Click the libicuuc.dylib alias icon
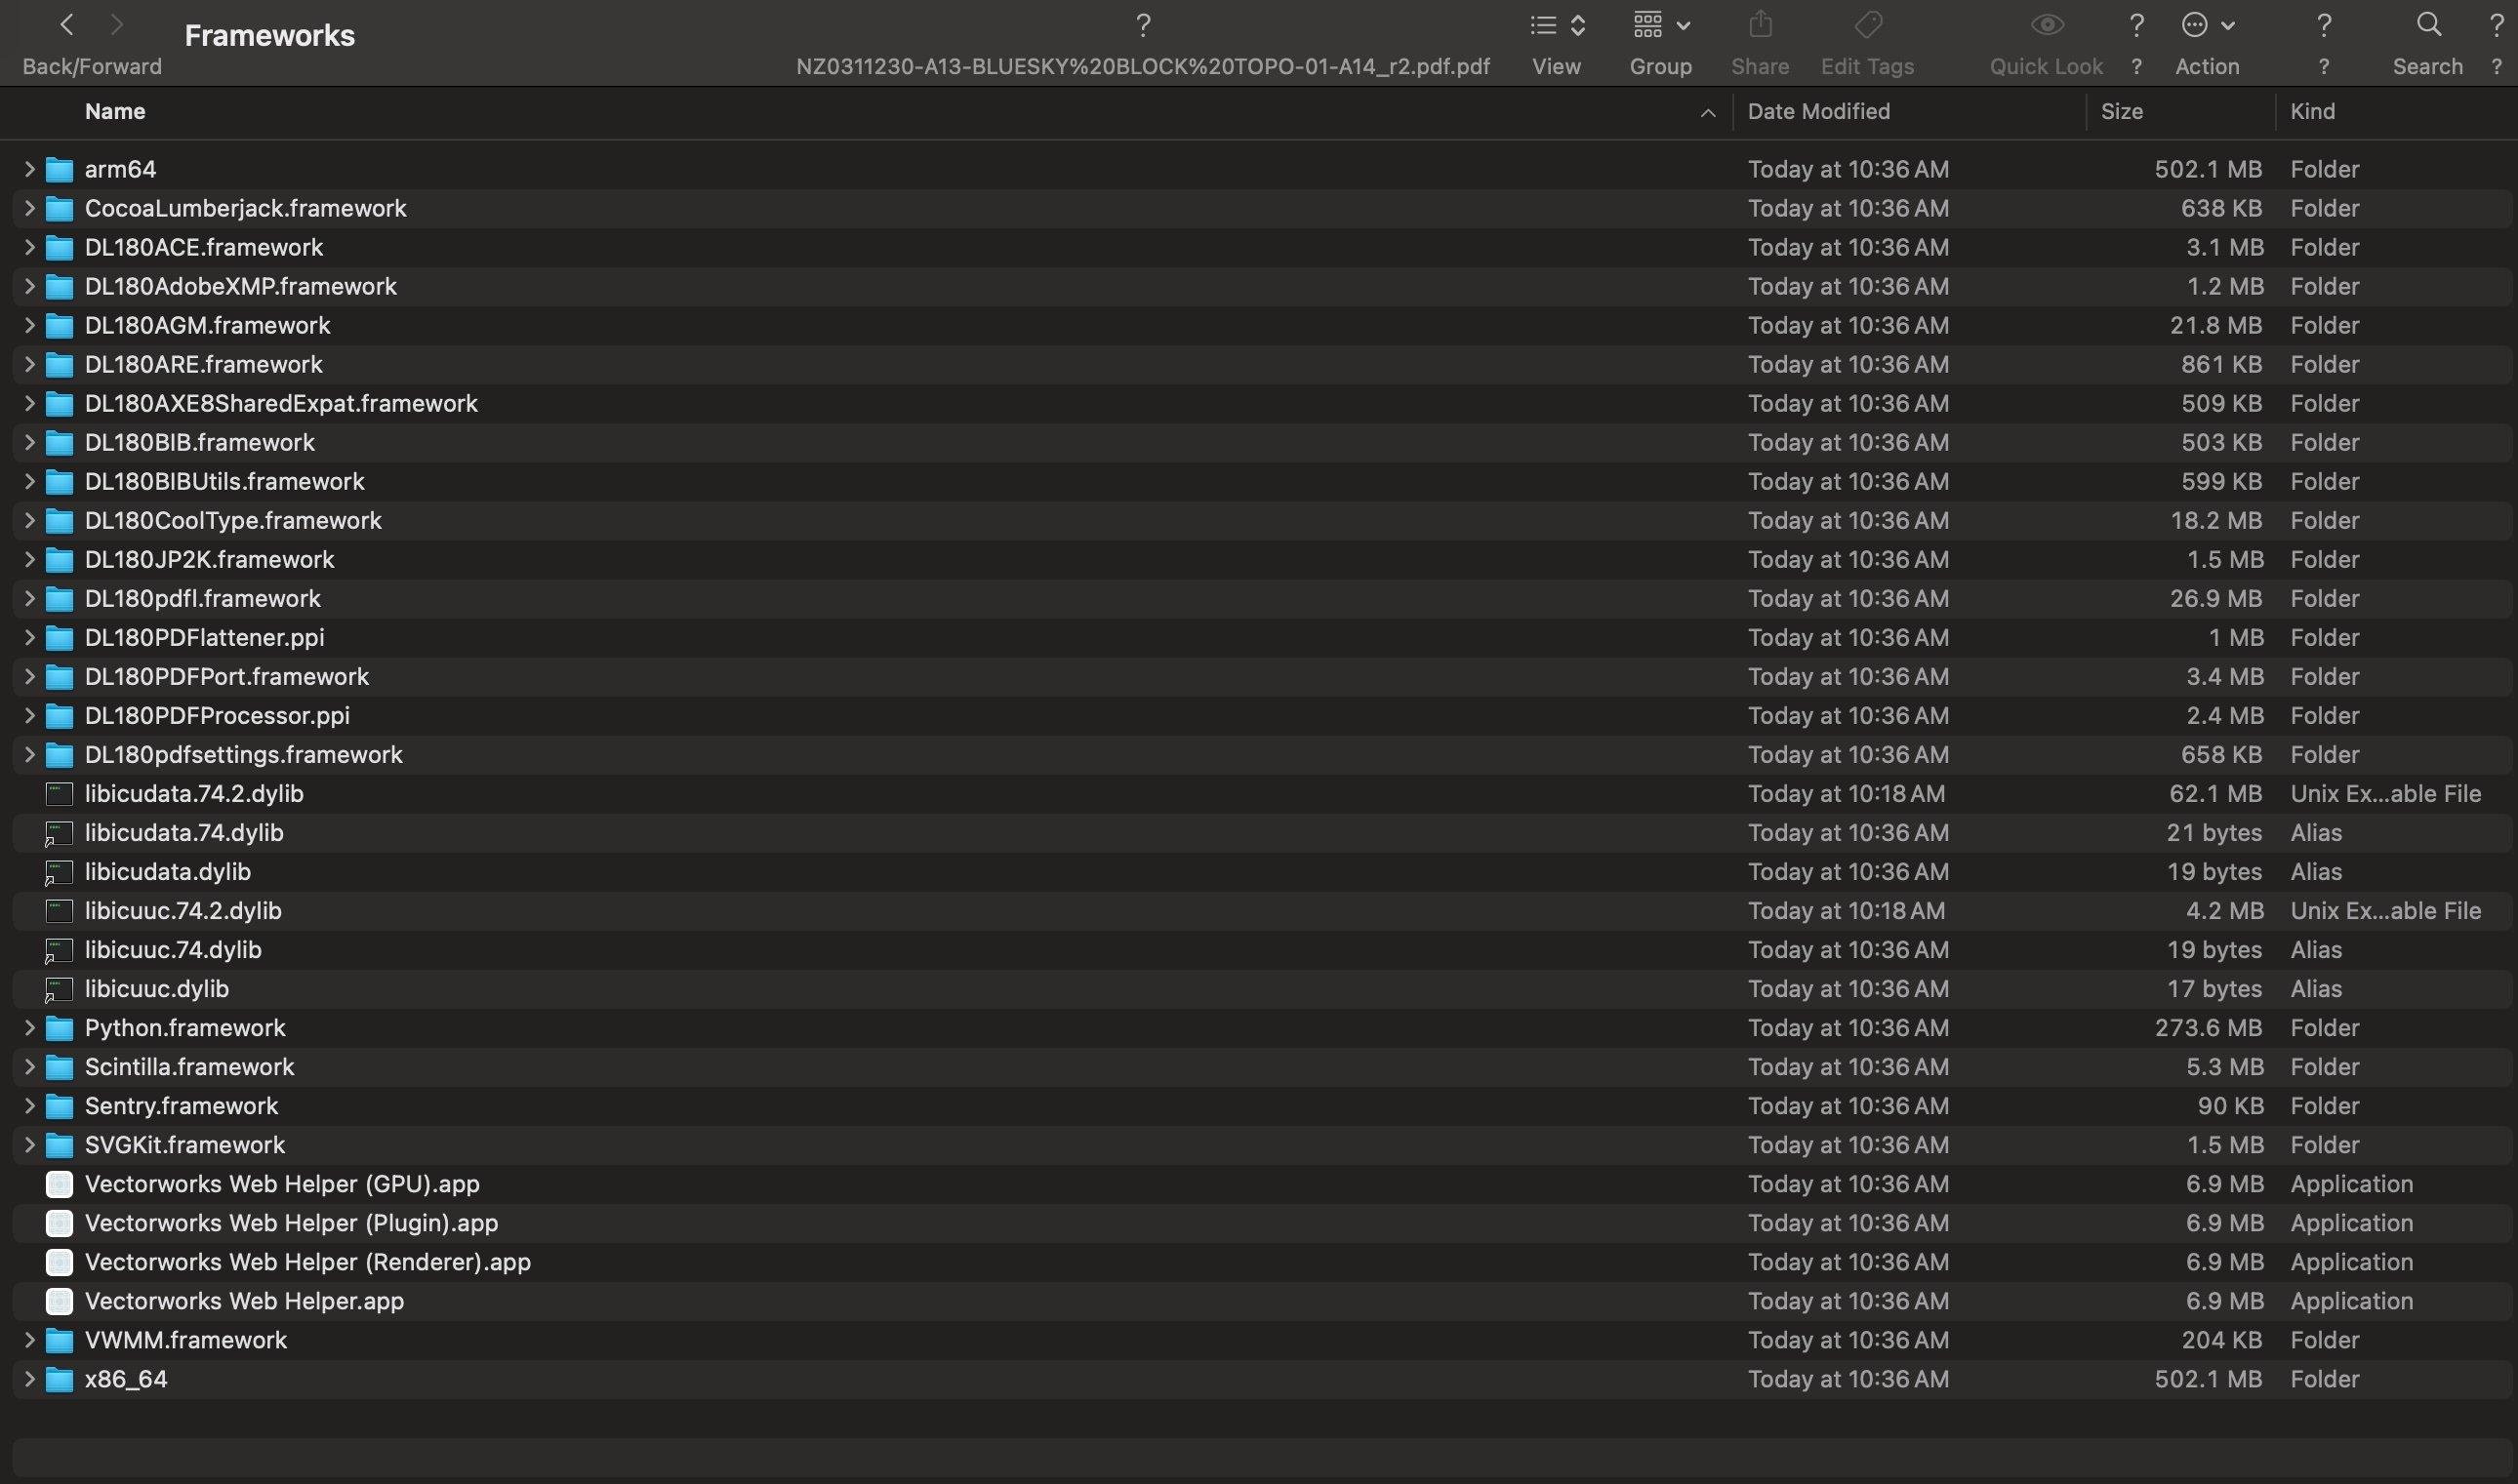The width and height of the screenshot is (2518, 1484). point(59,989)
